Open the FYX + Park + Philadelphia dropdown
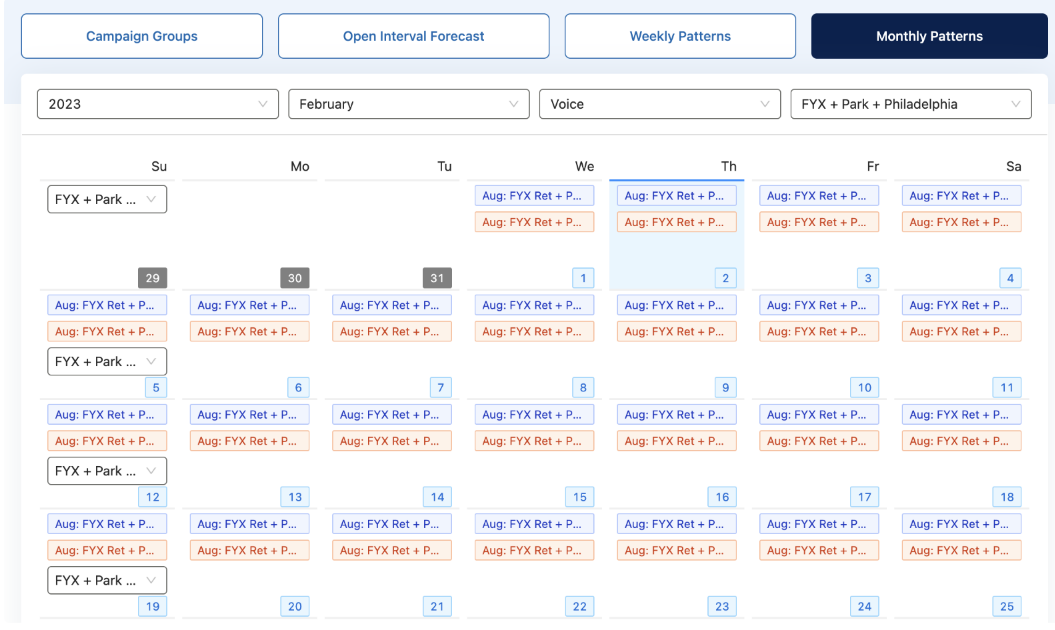This screenshot has height=630, width=1055. 910,103
